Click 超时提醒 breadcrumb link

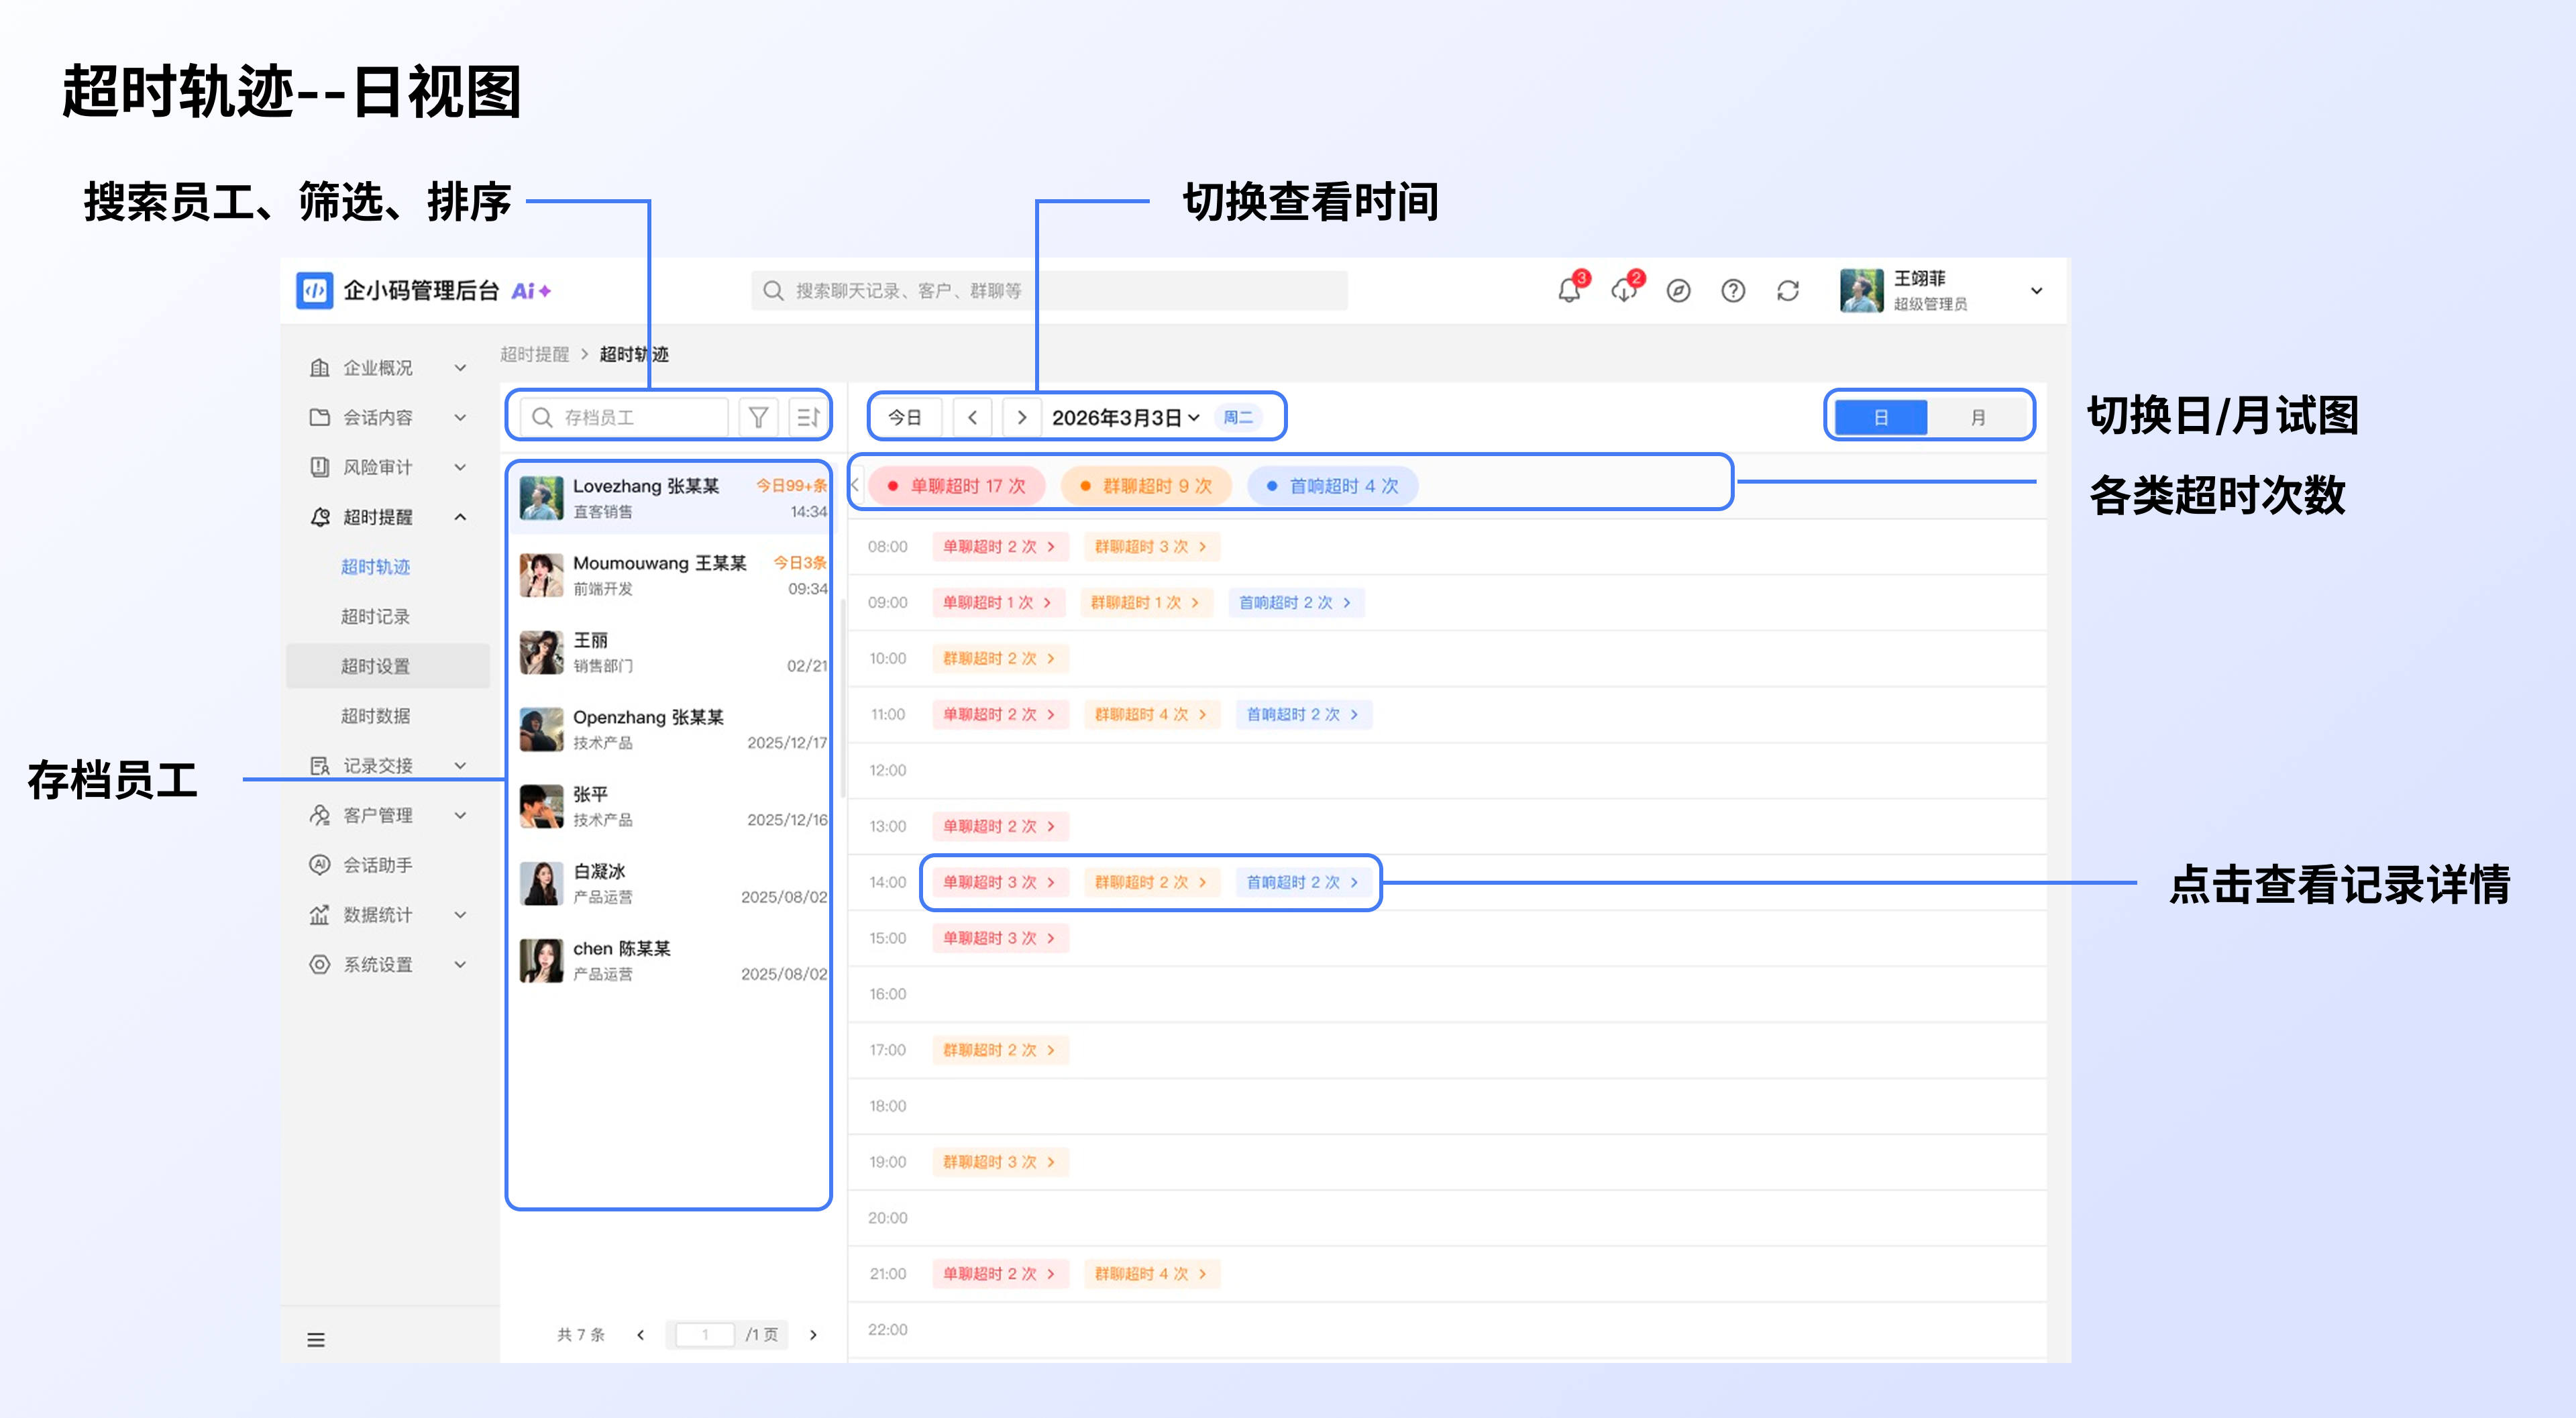[x=534, y=354]
